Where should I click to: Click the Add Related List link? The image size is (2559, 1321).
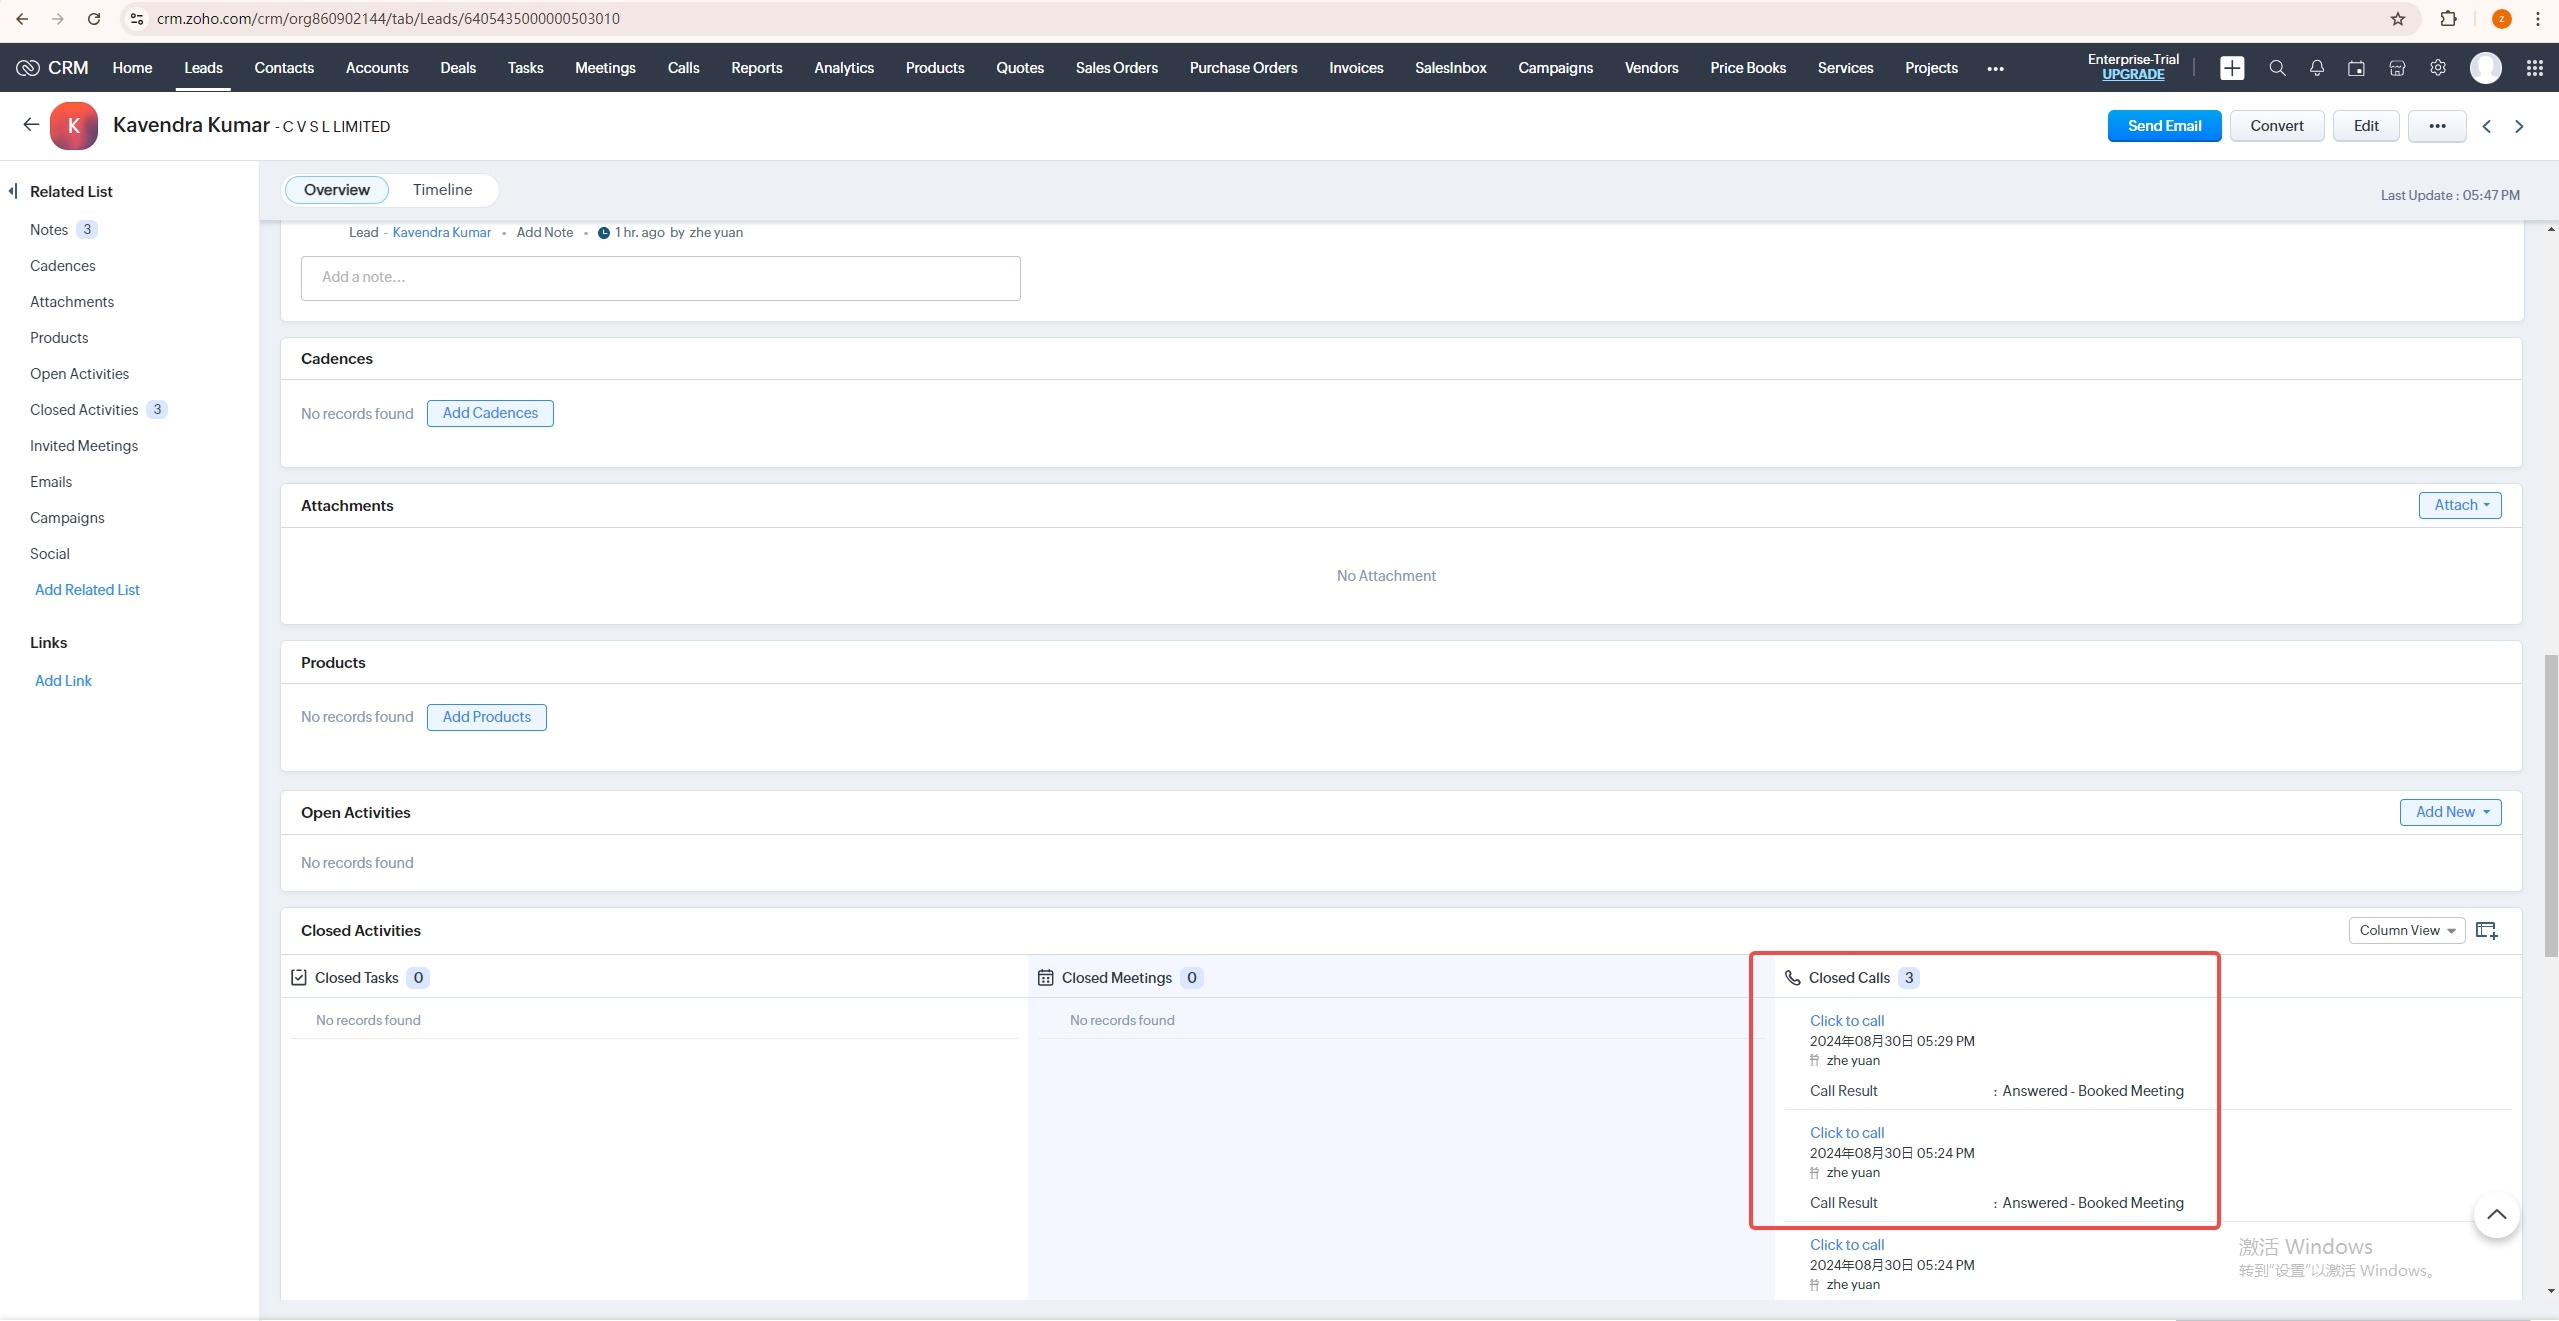[87, 590]
